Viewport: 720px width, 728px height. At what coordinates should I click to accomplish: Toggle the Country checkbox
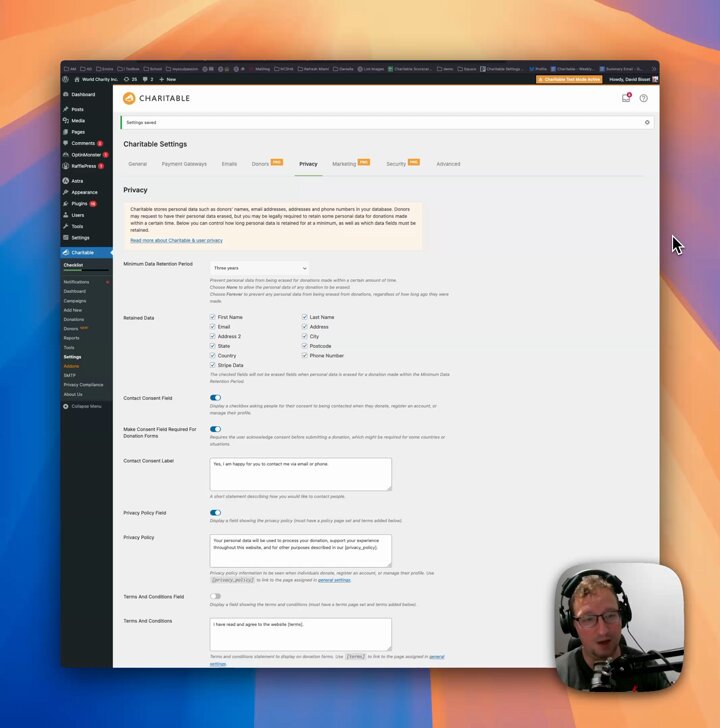213,355
